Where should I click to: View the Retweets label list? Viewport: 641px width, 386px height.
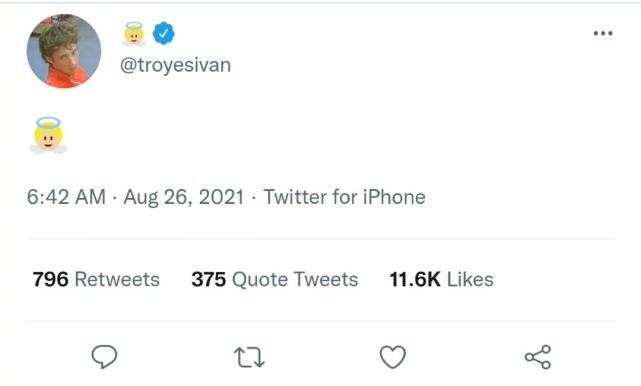tap(117, 280)
